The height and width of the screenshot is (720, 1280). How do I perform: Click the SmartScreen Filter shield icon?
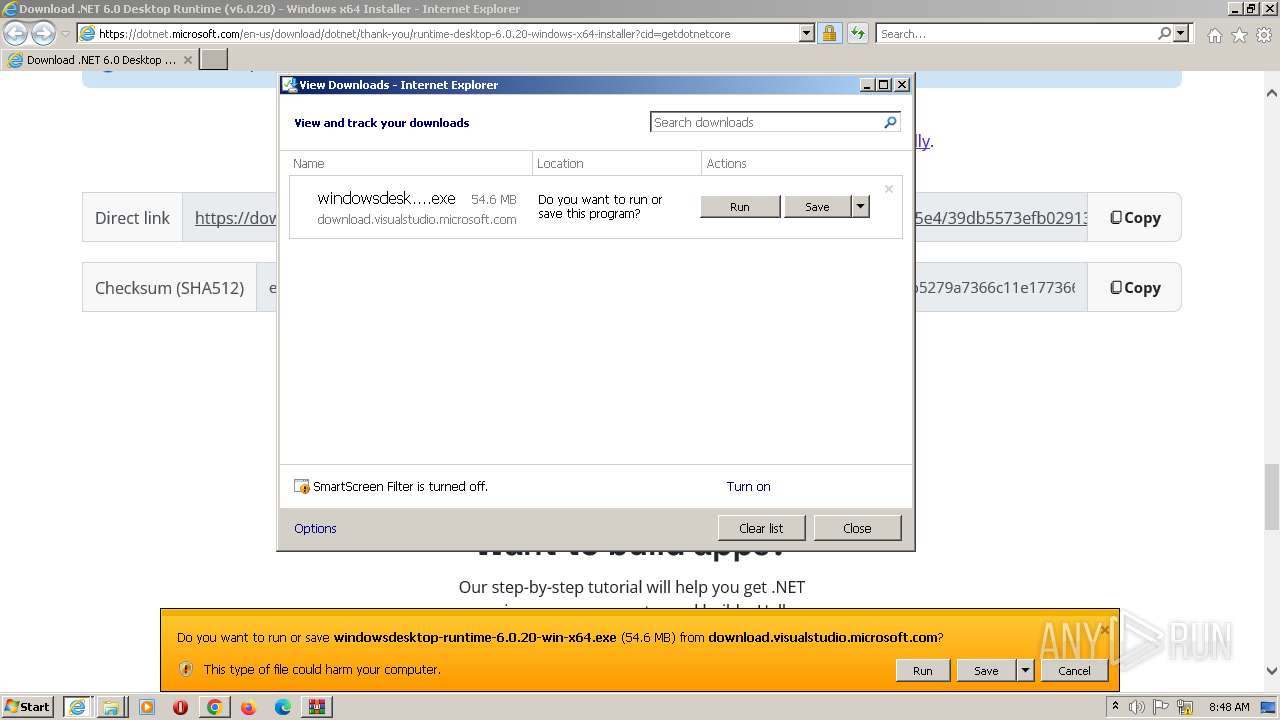tap(302, 487)
